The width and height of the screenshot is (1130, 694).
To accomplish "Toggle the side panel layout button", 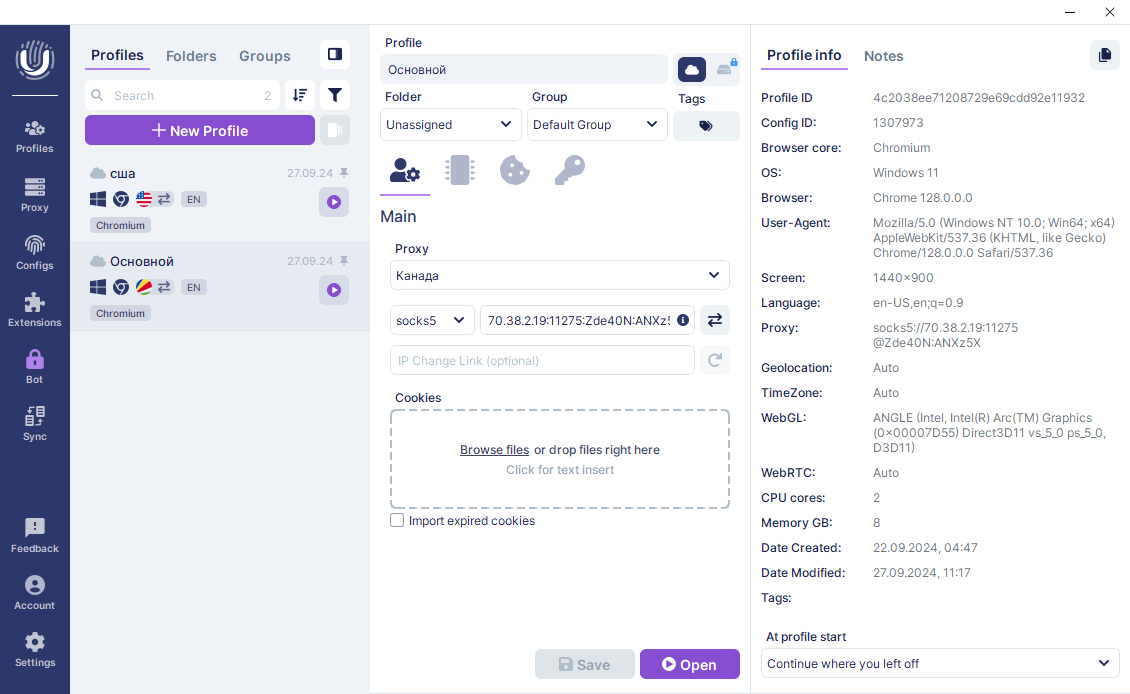I will (335, 54).
